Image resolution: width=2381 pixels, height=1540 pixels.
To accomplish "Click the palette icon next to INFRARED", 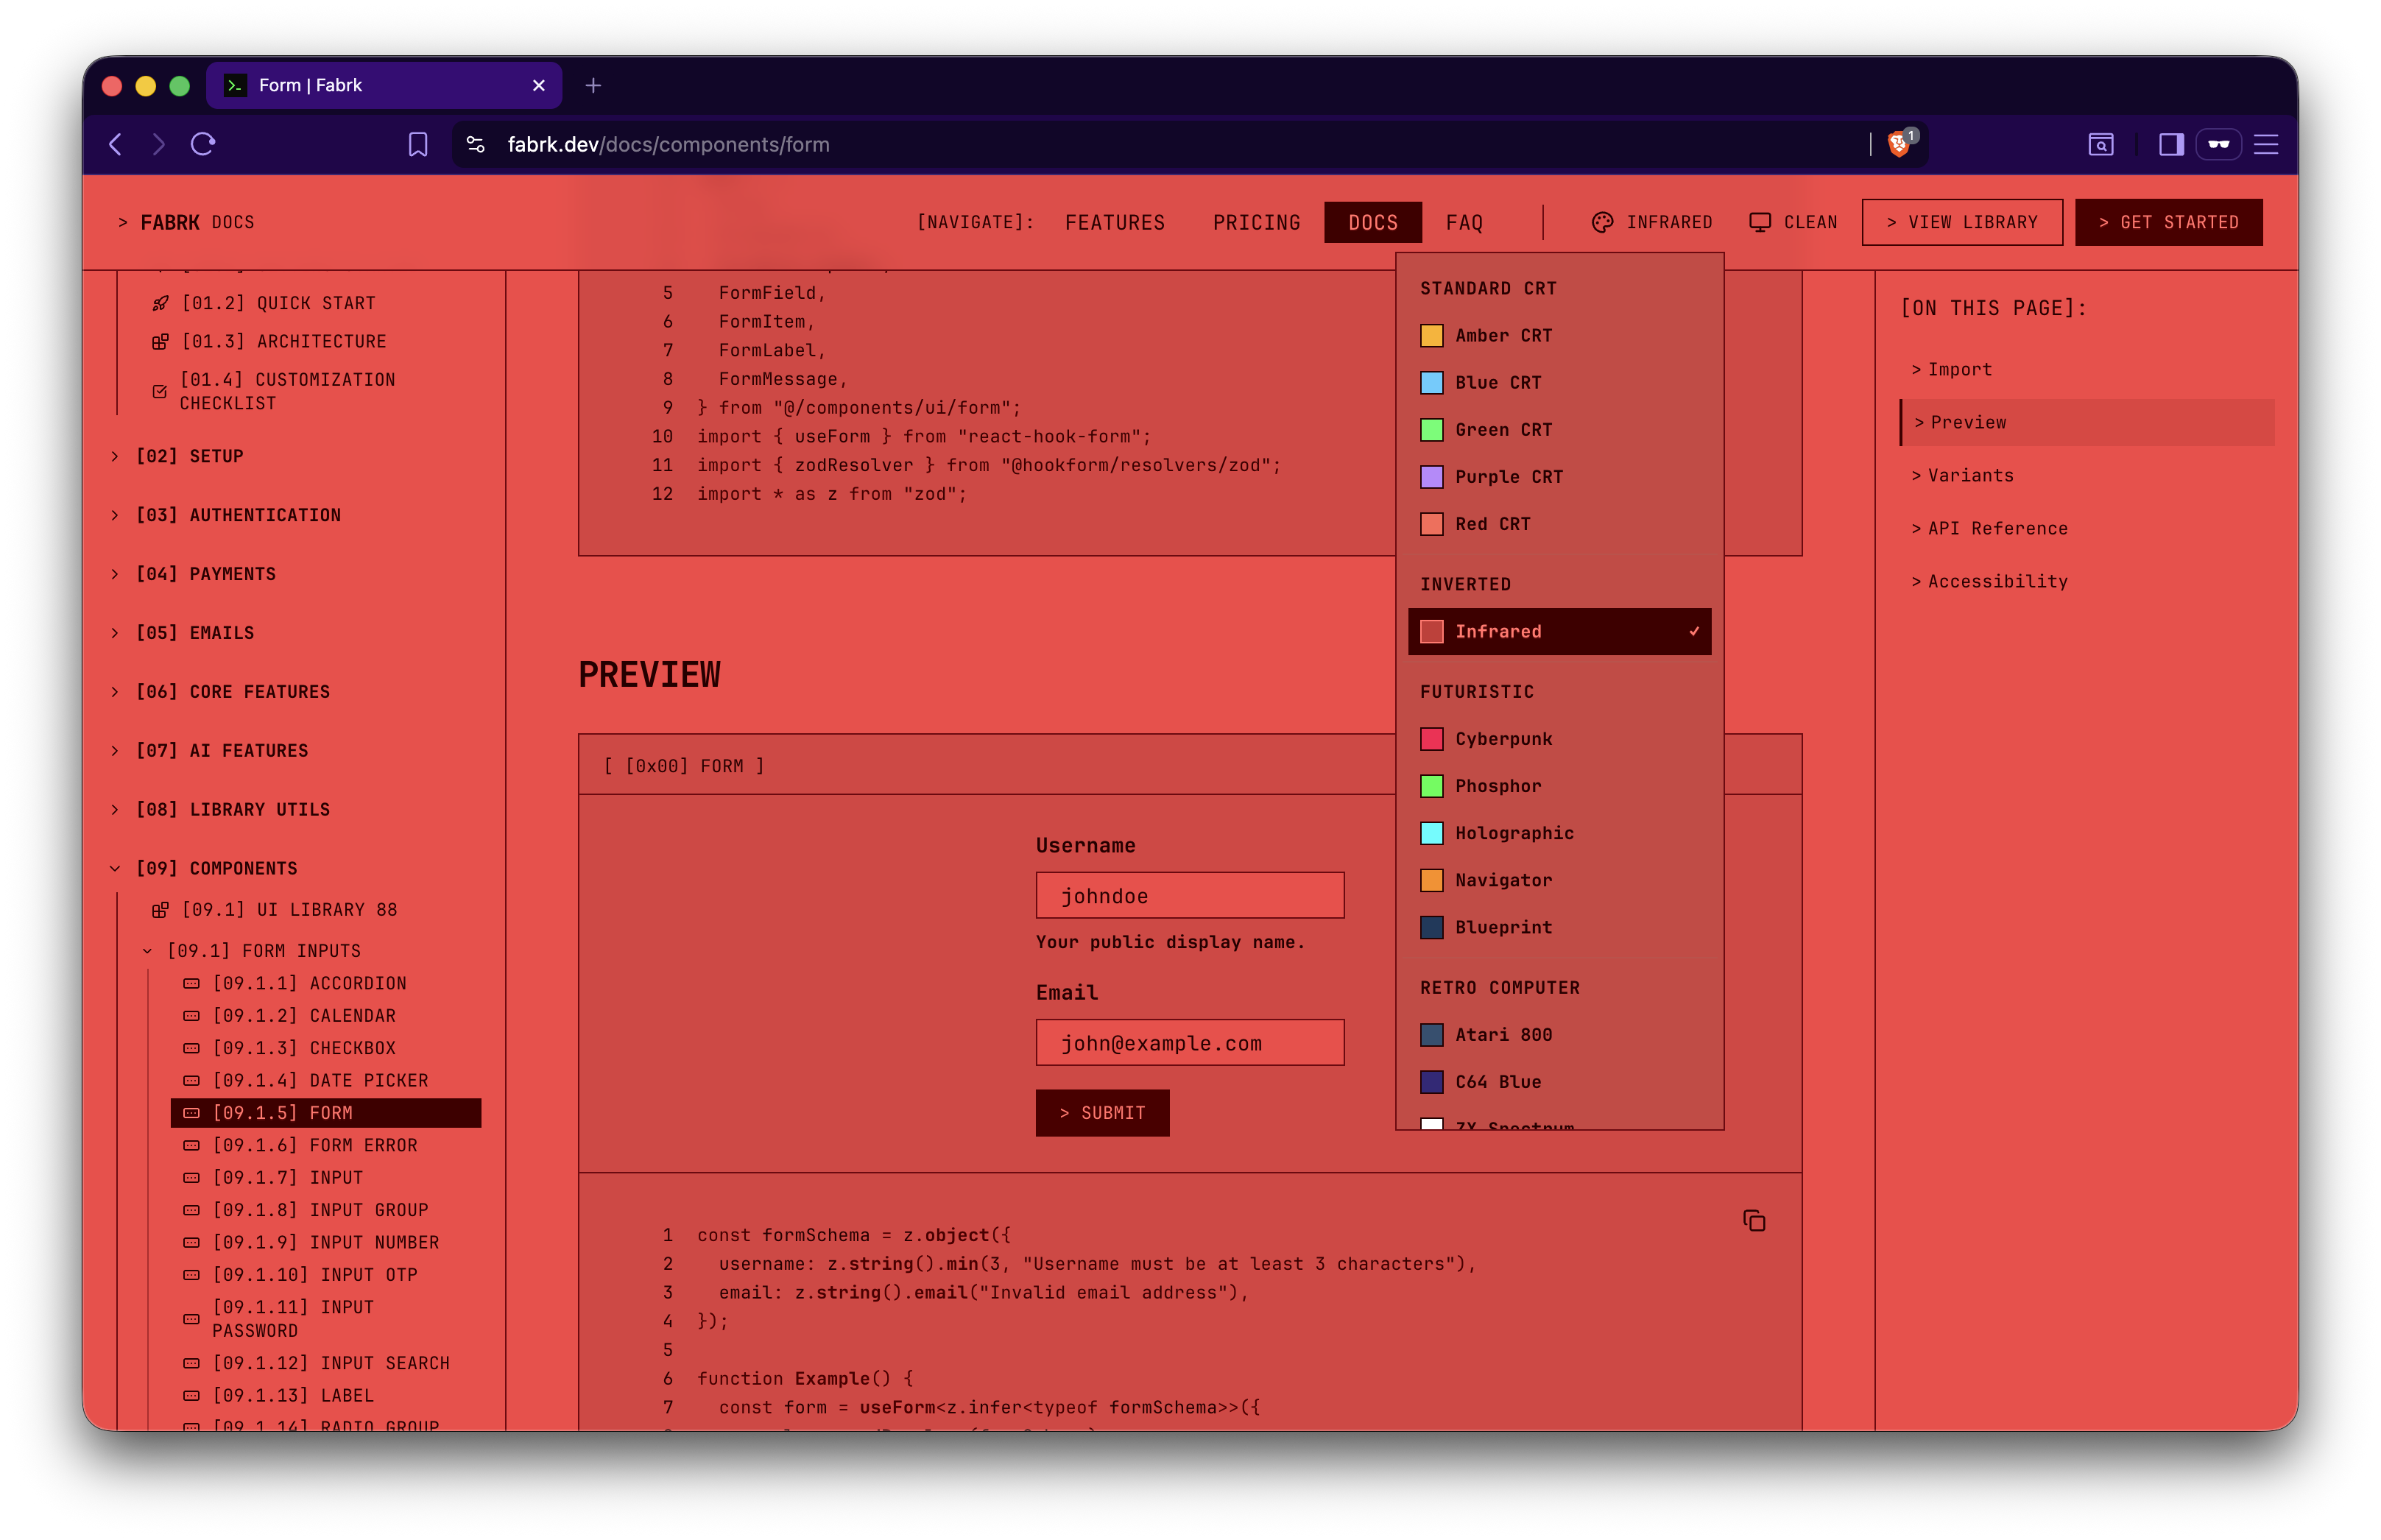I will pos(1603,222).
